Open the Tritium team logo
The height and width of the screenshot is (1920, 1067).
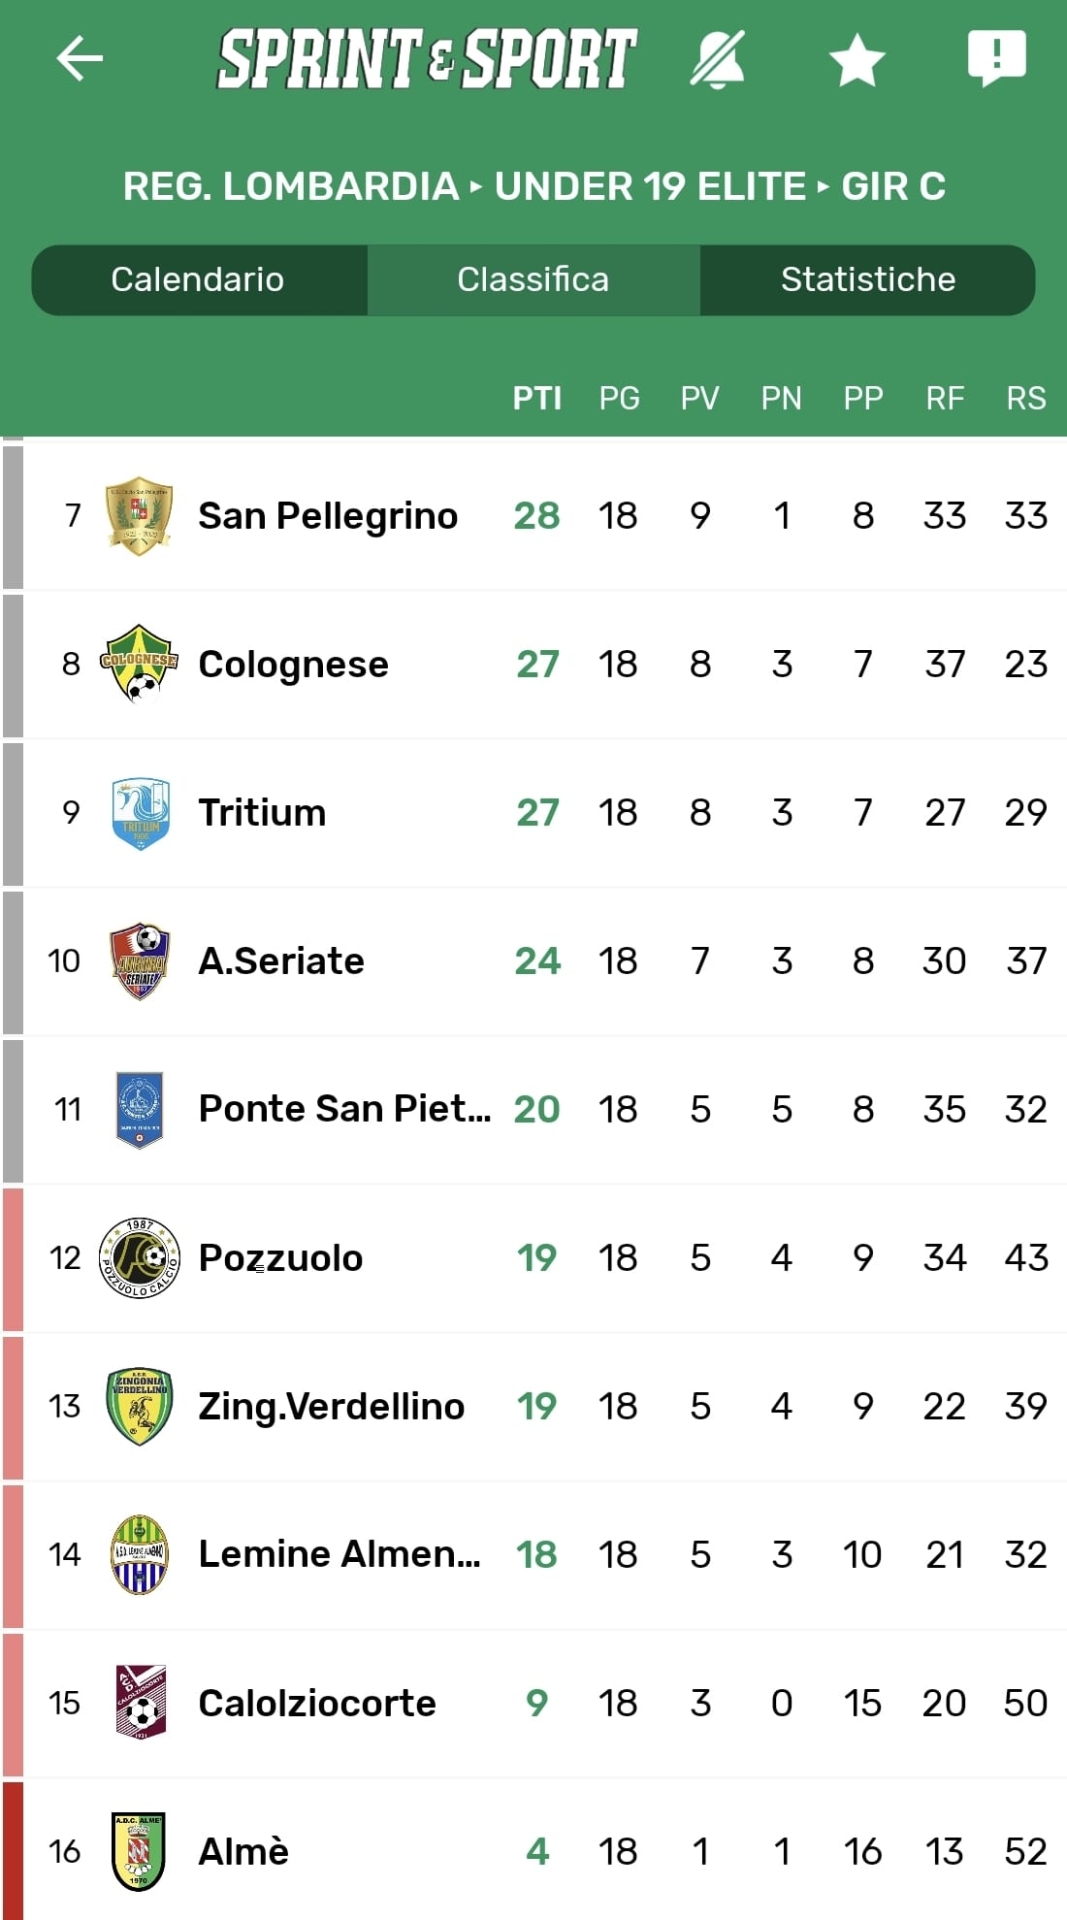(140, 812)
